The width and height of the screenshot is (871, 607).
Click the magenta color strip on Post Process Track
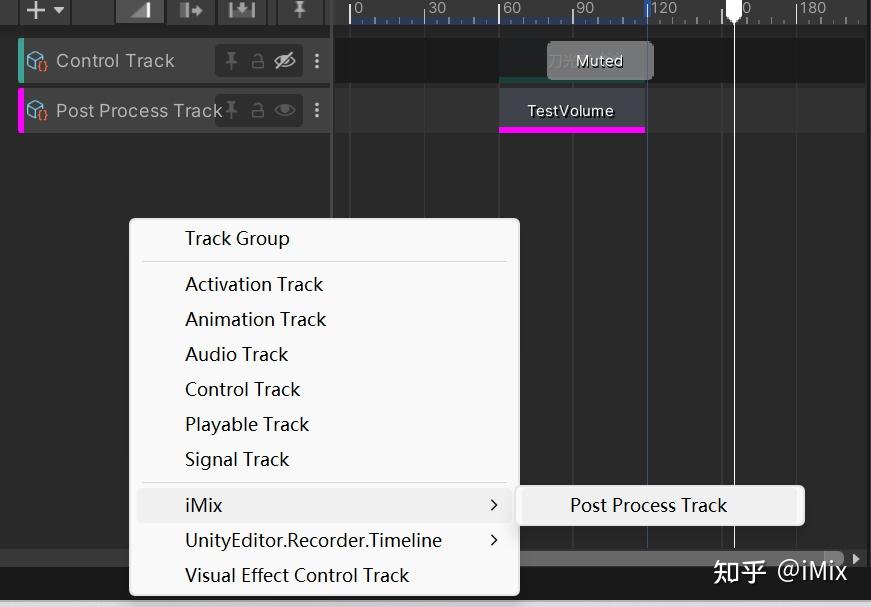pos(572,131)
